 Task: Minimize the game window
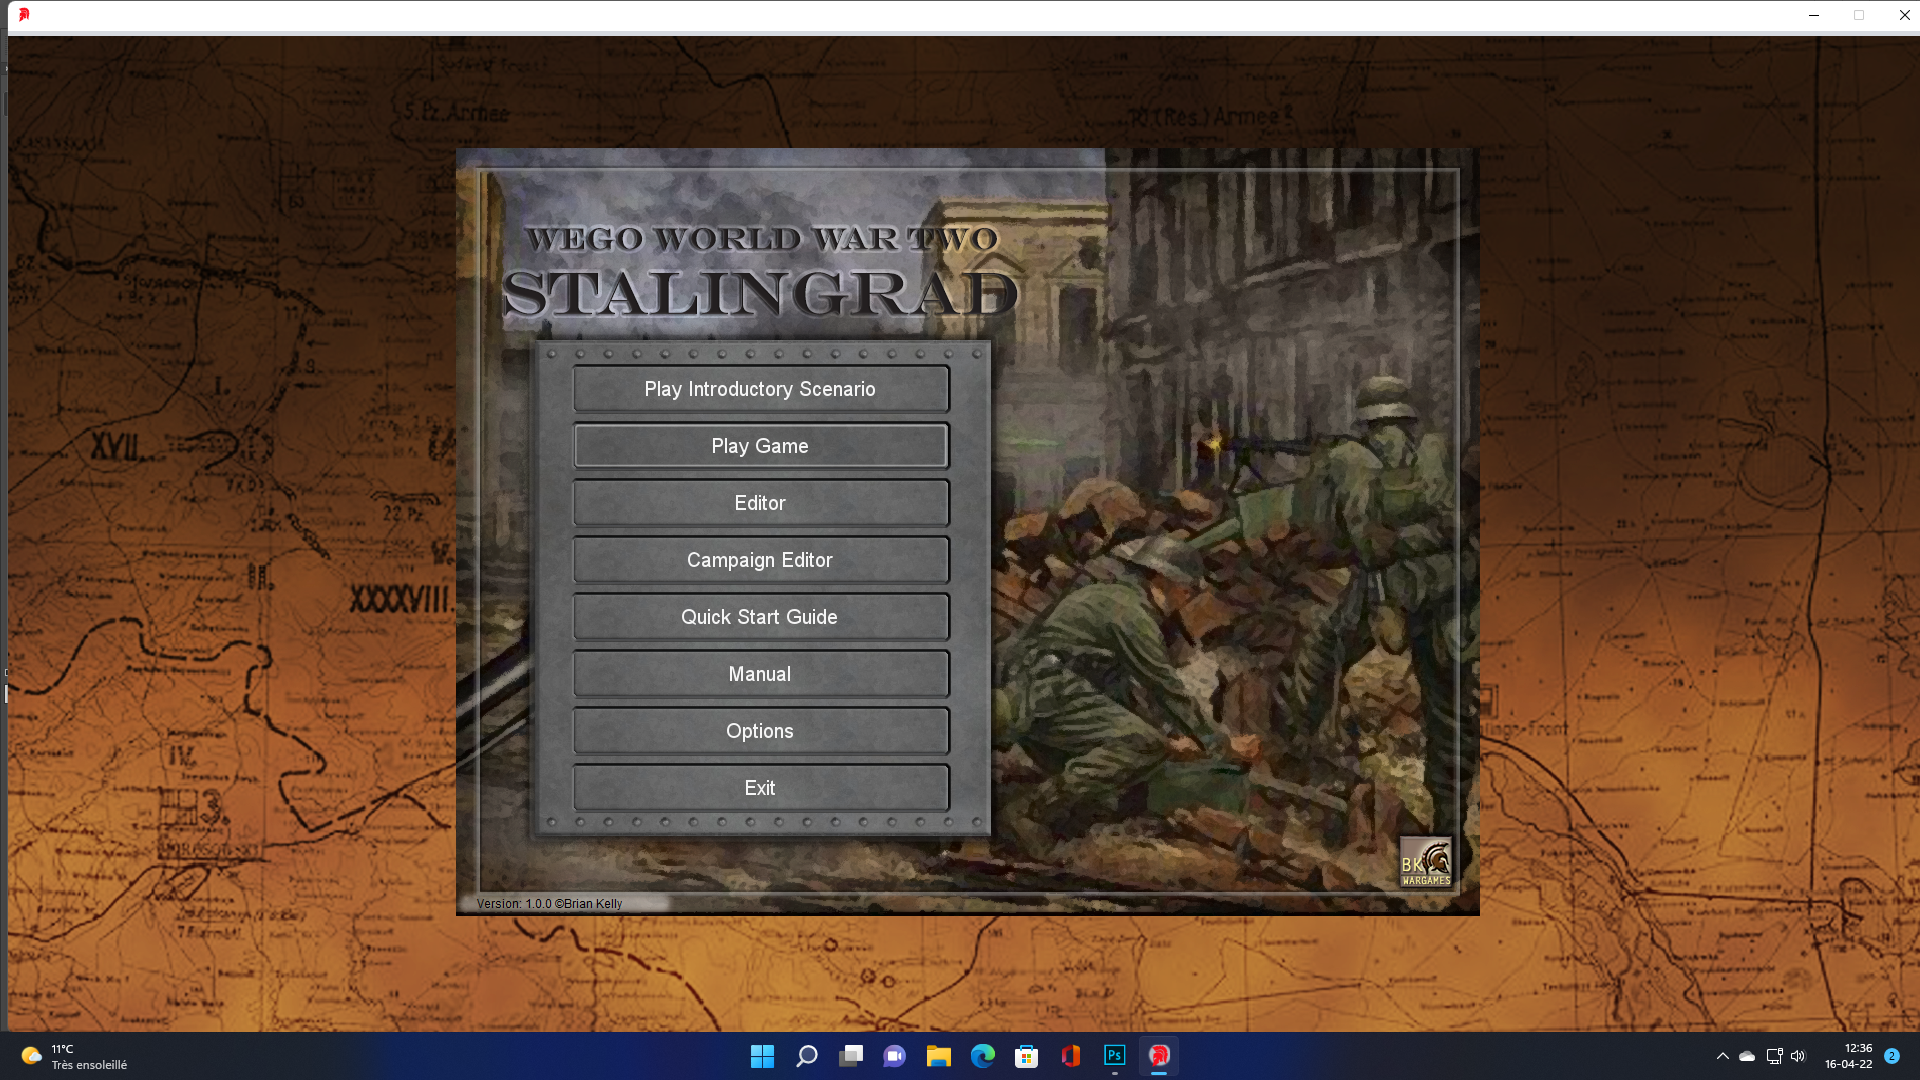(x=1813, y=15)
